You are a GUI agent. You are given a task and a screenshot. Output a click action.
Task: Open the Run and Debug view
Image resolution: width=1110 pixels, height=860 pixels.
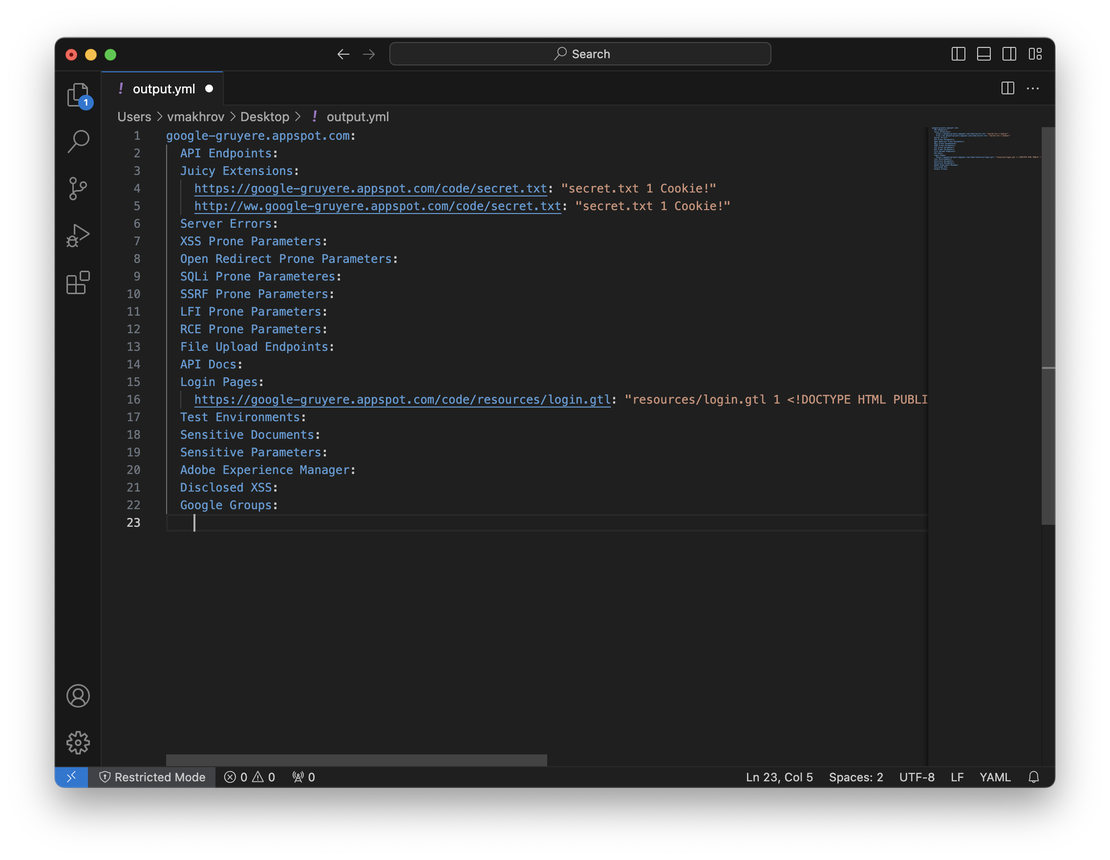coord(78,236)
